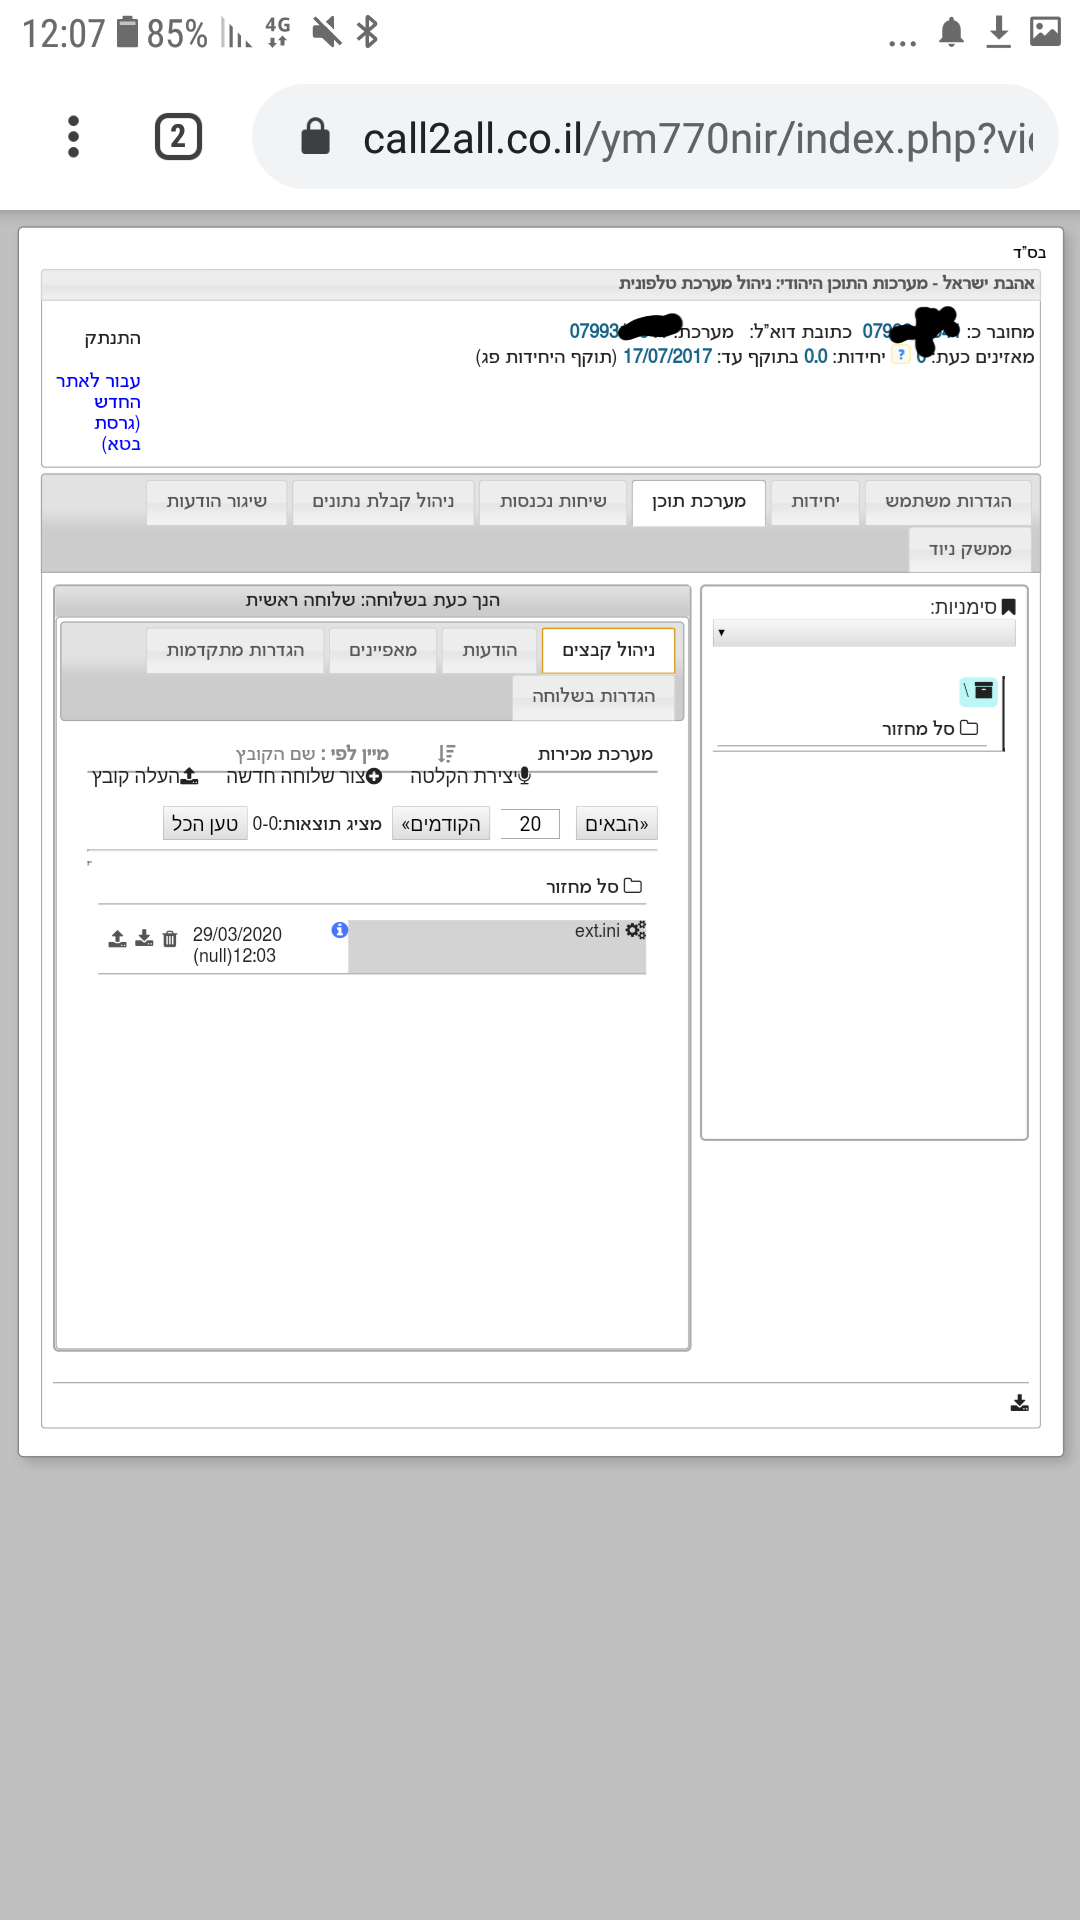This screenshot has height=1920, width=1080.
Task: Click the download icon at page bottom
Action: point(1019,1403)
